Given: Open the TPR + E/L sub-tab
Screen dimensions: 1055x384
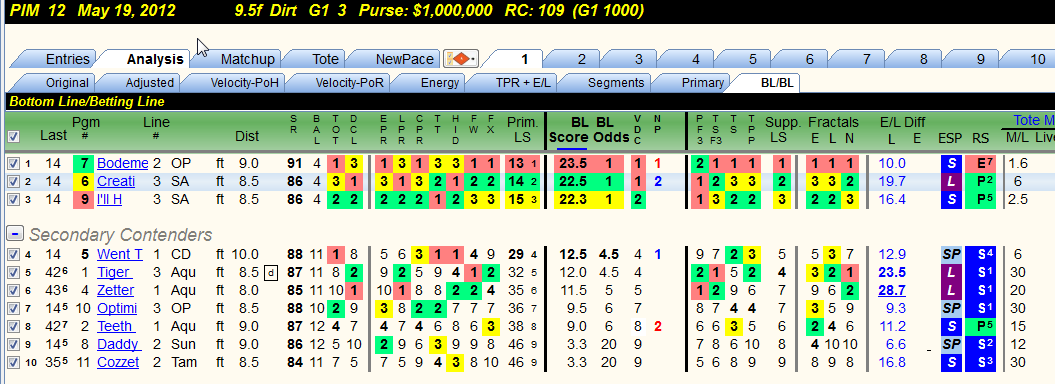Looking at the screenshot, I should click(522, 83).
